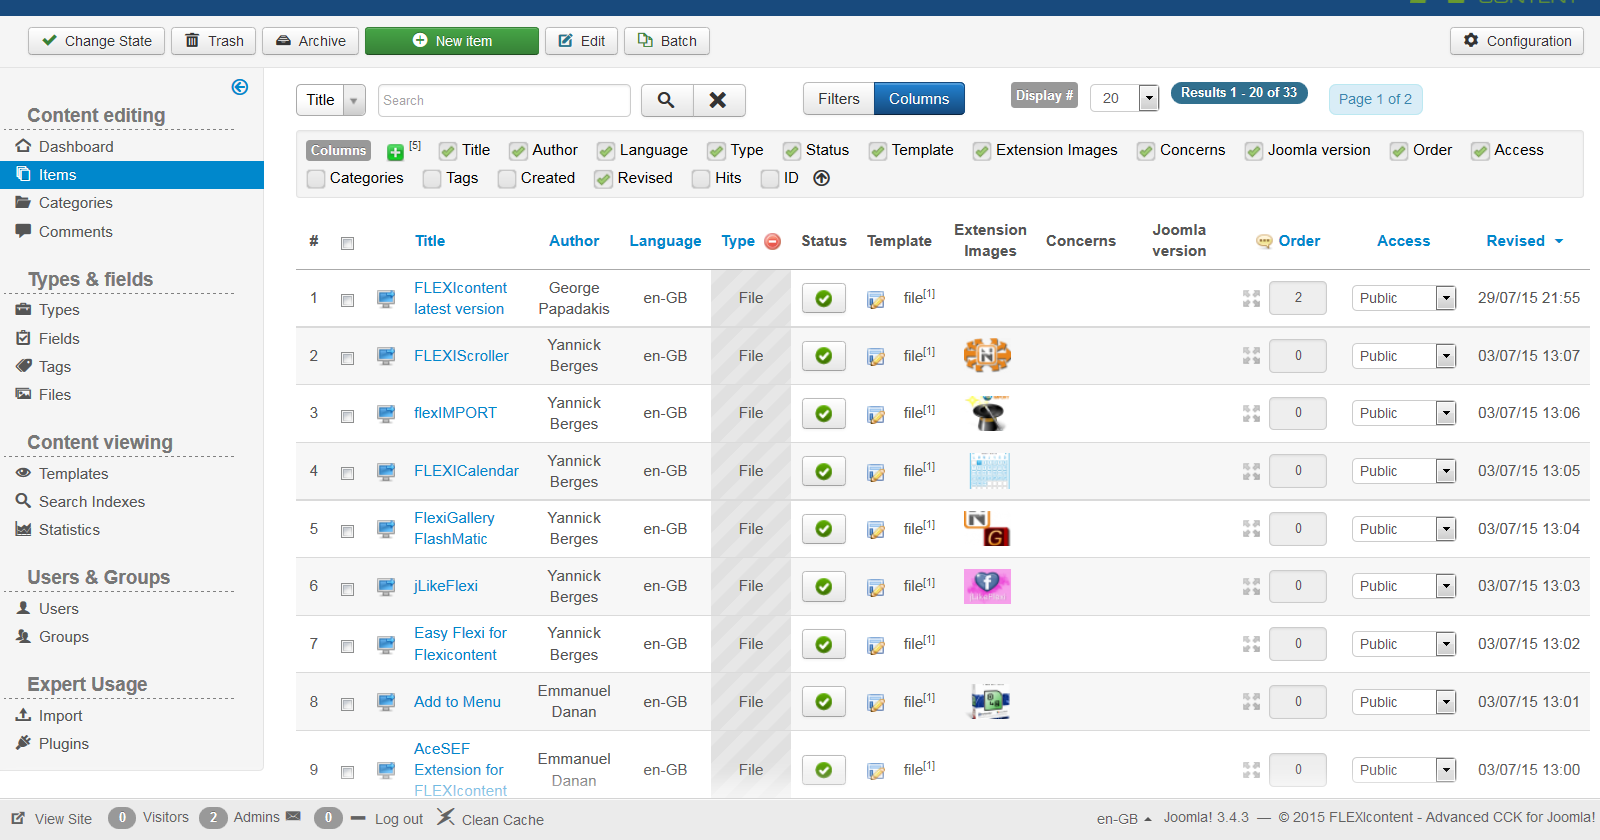
Task: Sort the list by the Author column
Action: (x=574, y=241)
